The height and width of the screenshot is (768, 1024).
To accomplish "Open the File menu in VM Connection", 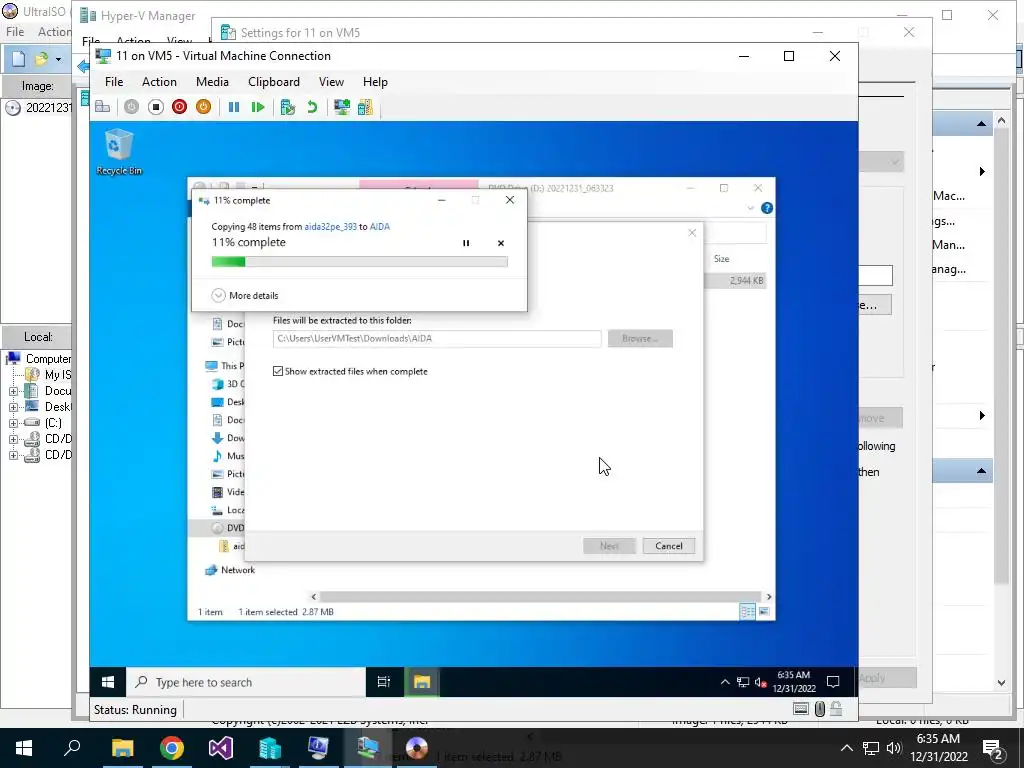I will coord(114,82).
